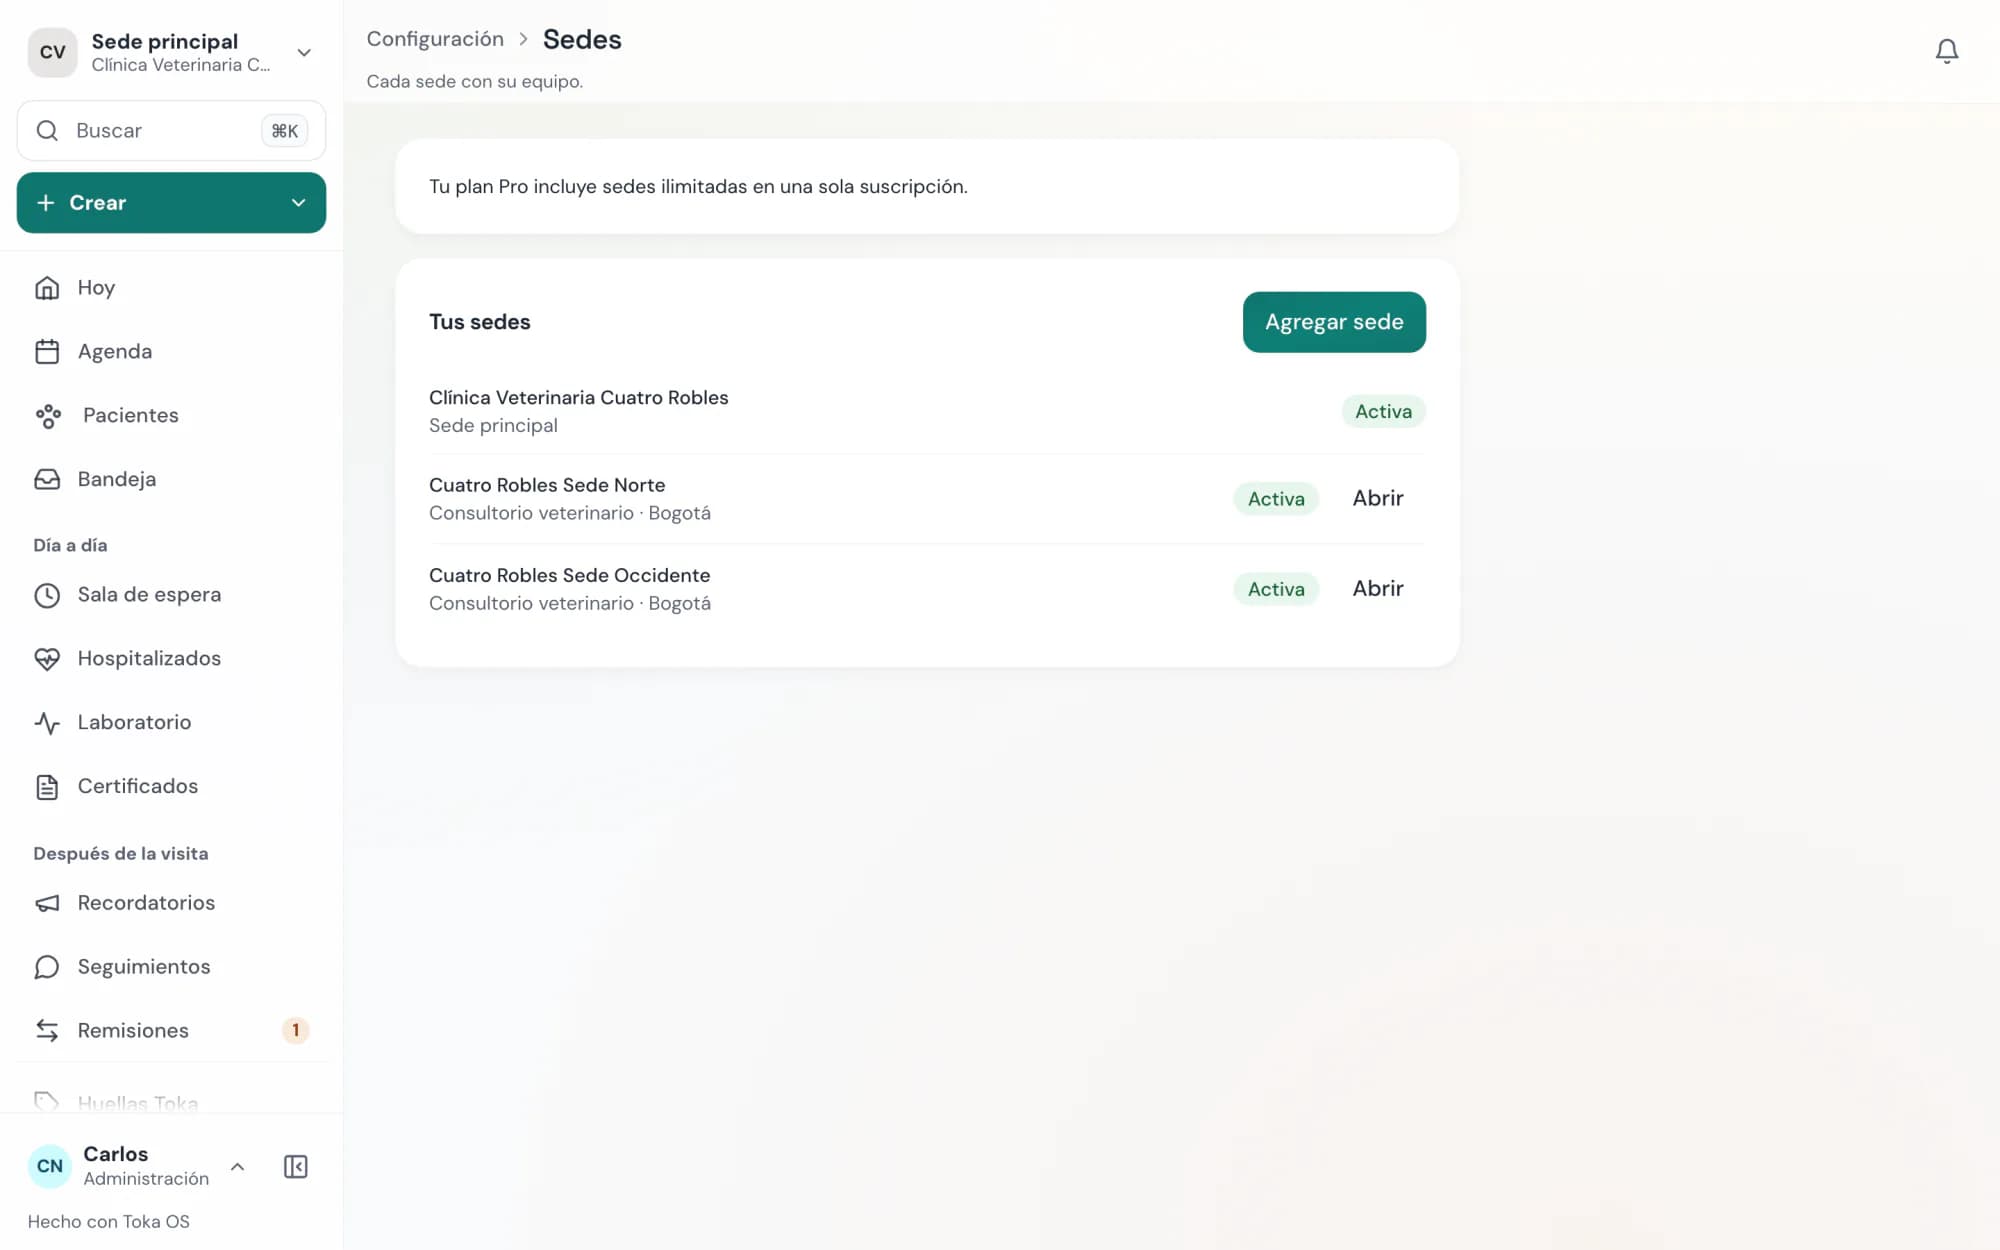Click the Crear button label

[98, 203]
